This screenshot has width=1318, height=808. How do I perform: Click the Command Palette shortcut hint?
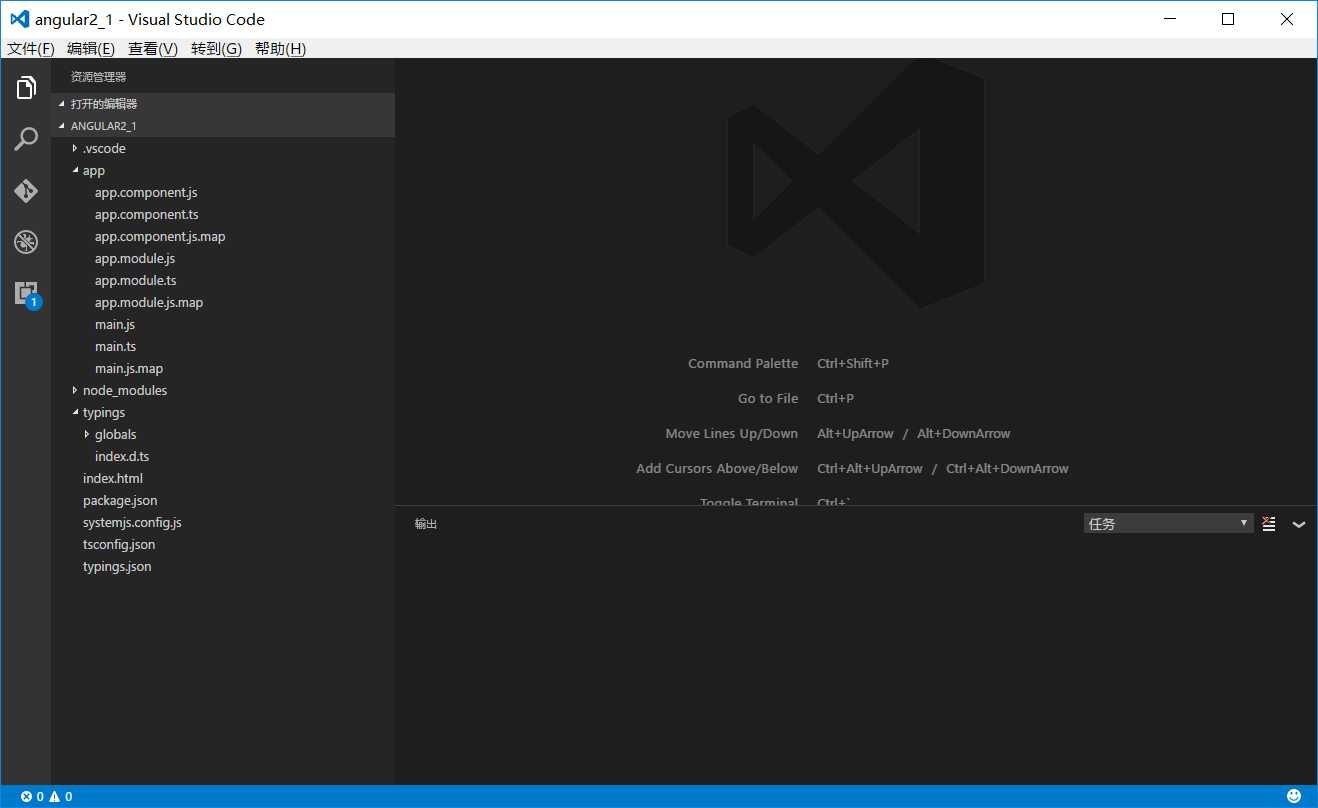pyautogui.click(x=743, y=363)
